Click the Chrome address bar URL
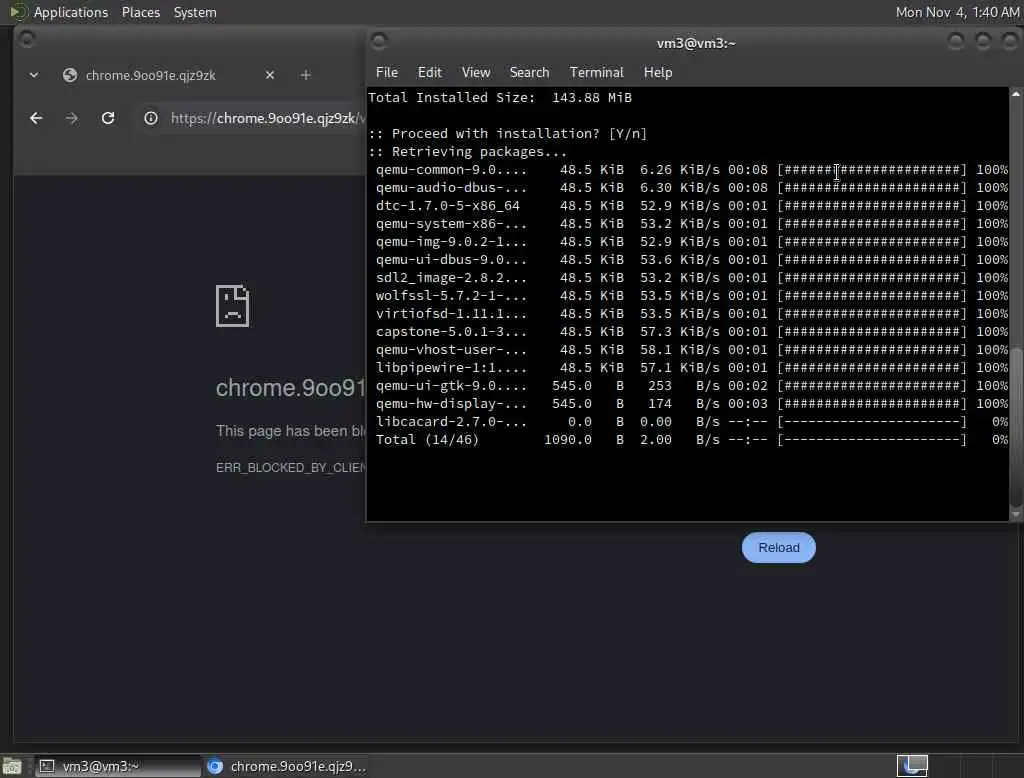 (268, 118)
